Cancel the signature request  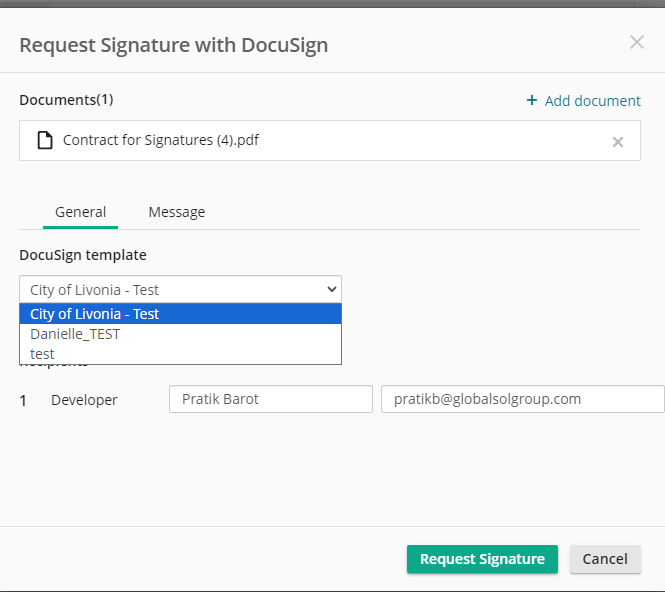click(605, 559)
